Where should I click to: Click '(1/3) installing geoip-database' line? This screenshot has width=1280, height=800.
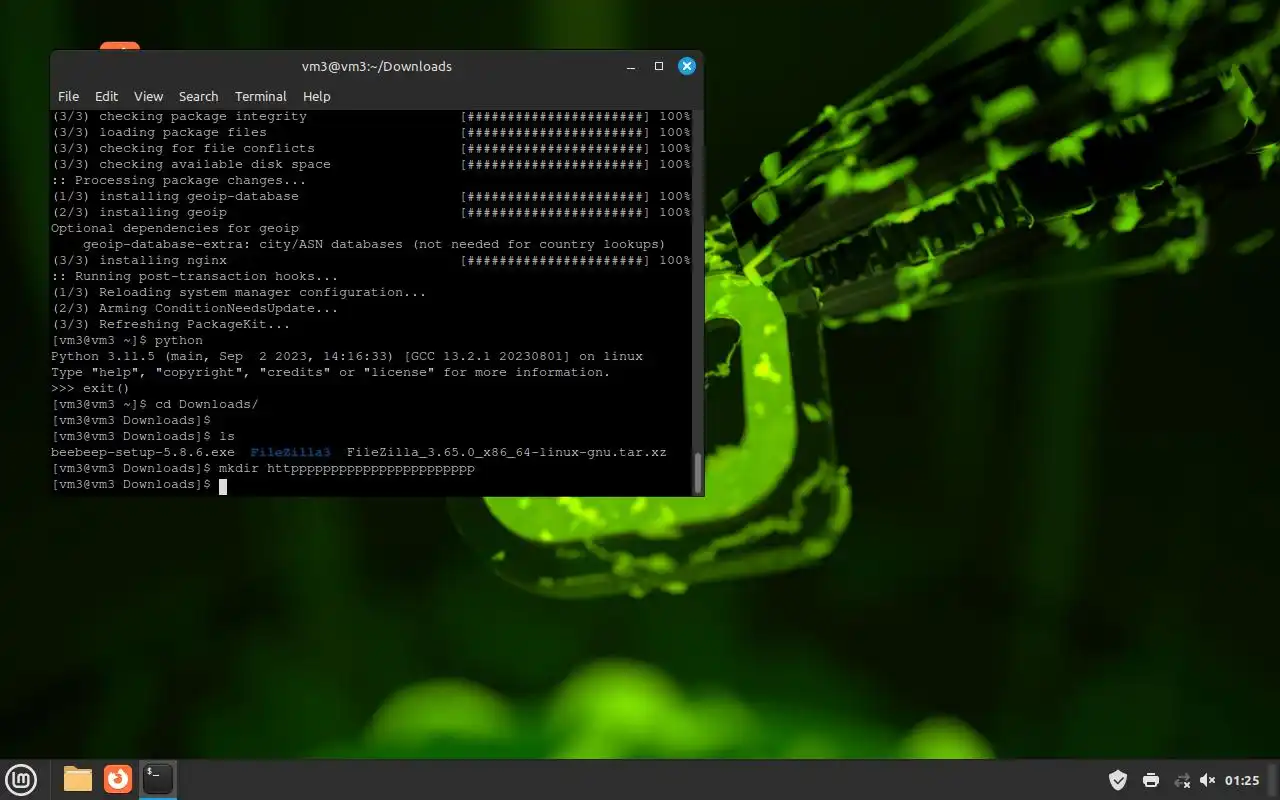[x=371, y=196]
